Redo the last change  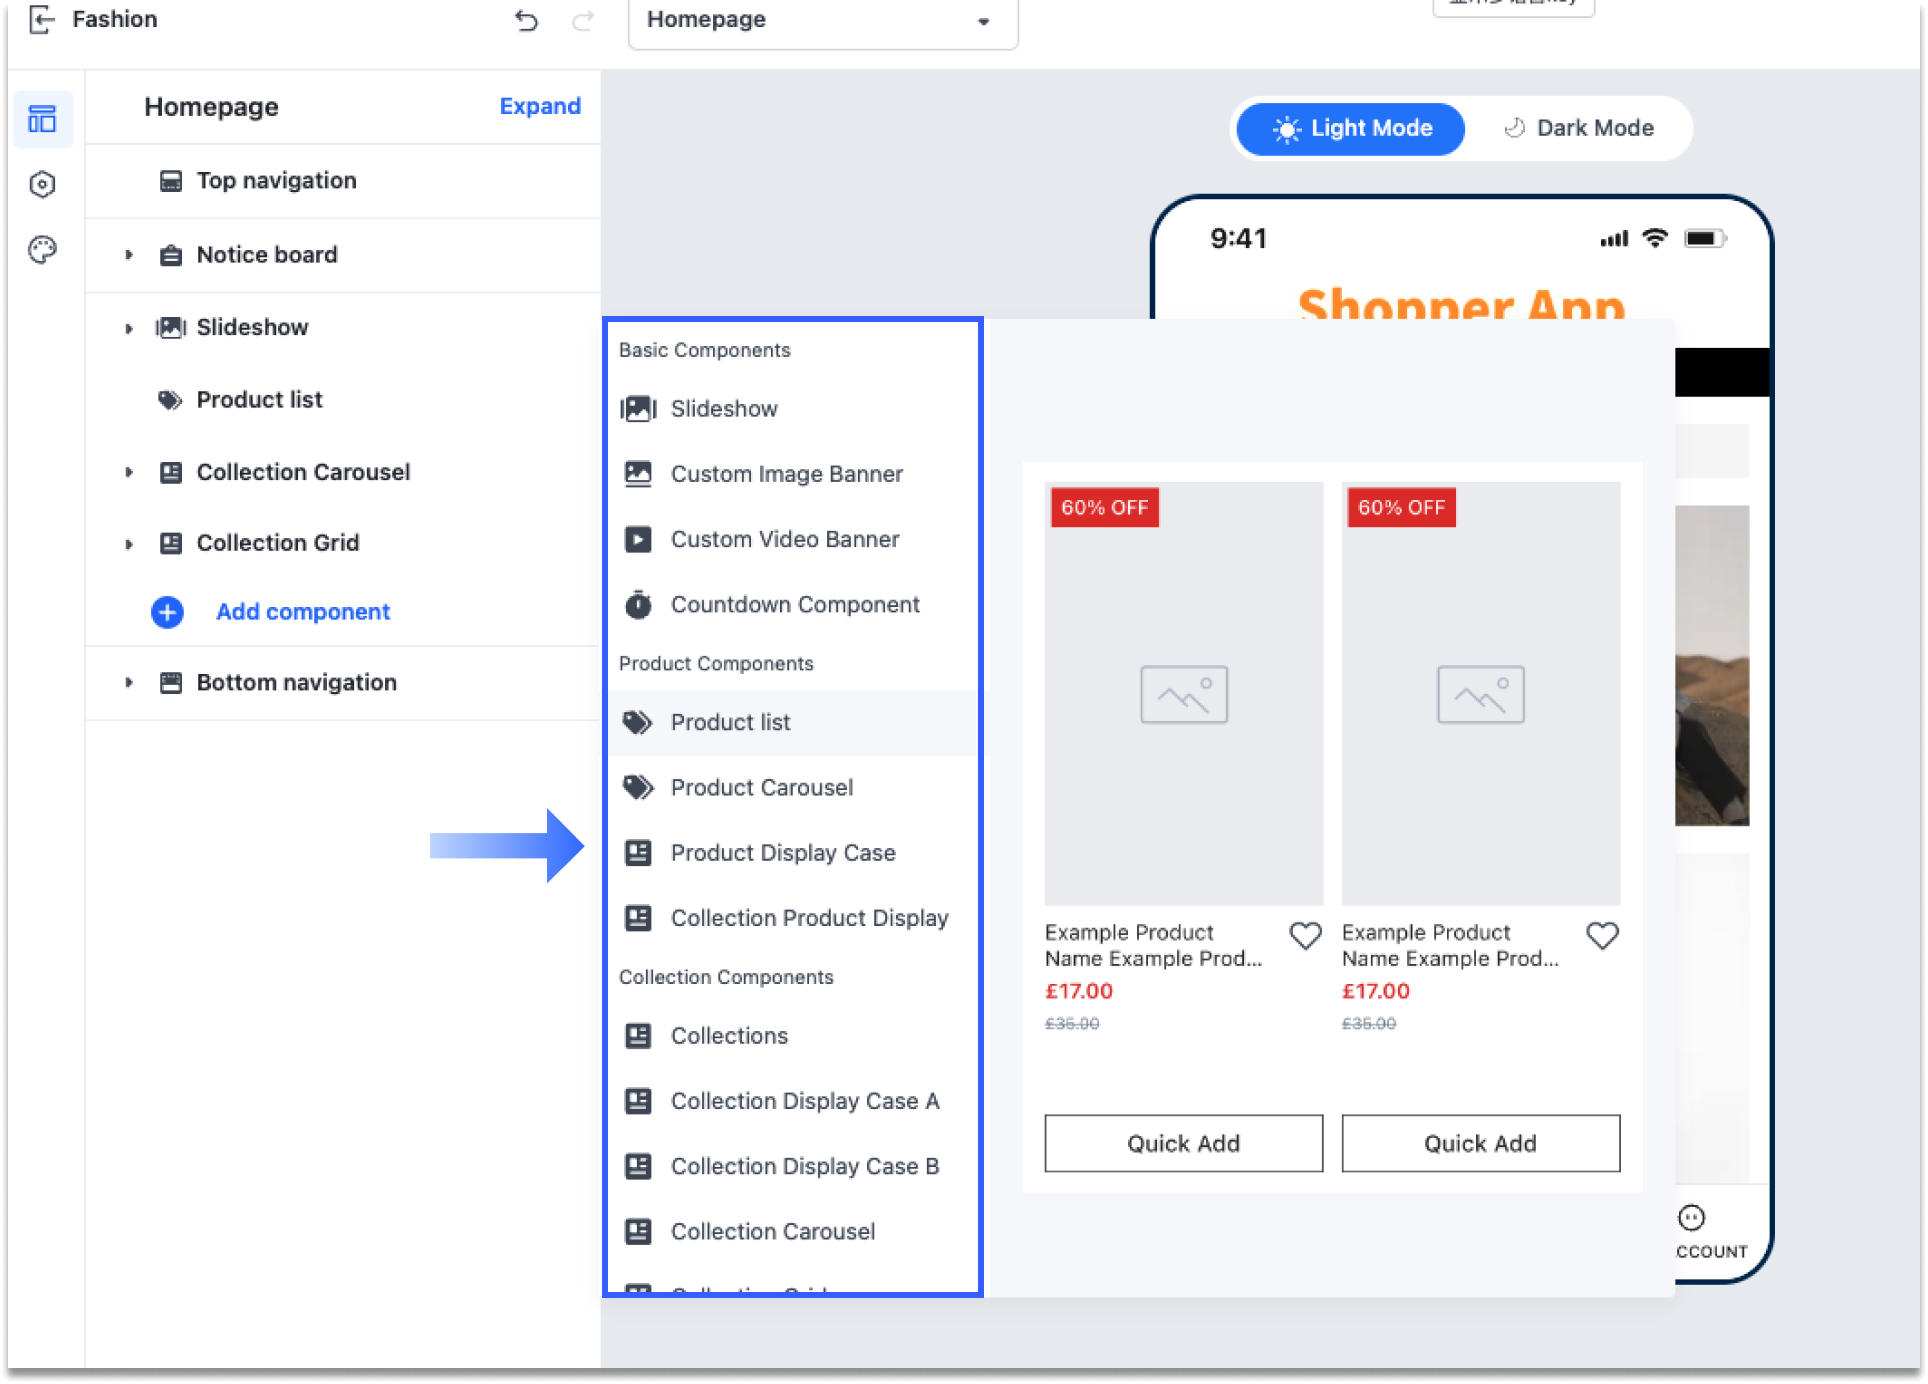pos(583,20)
